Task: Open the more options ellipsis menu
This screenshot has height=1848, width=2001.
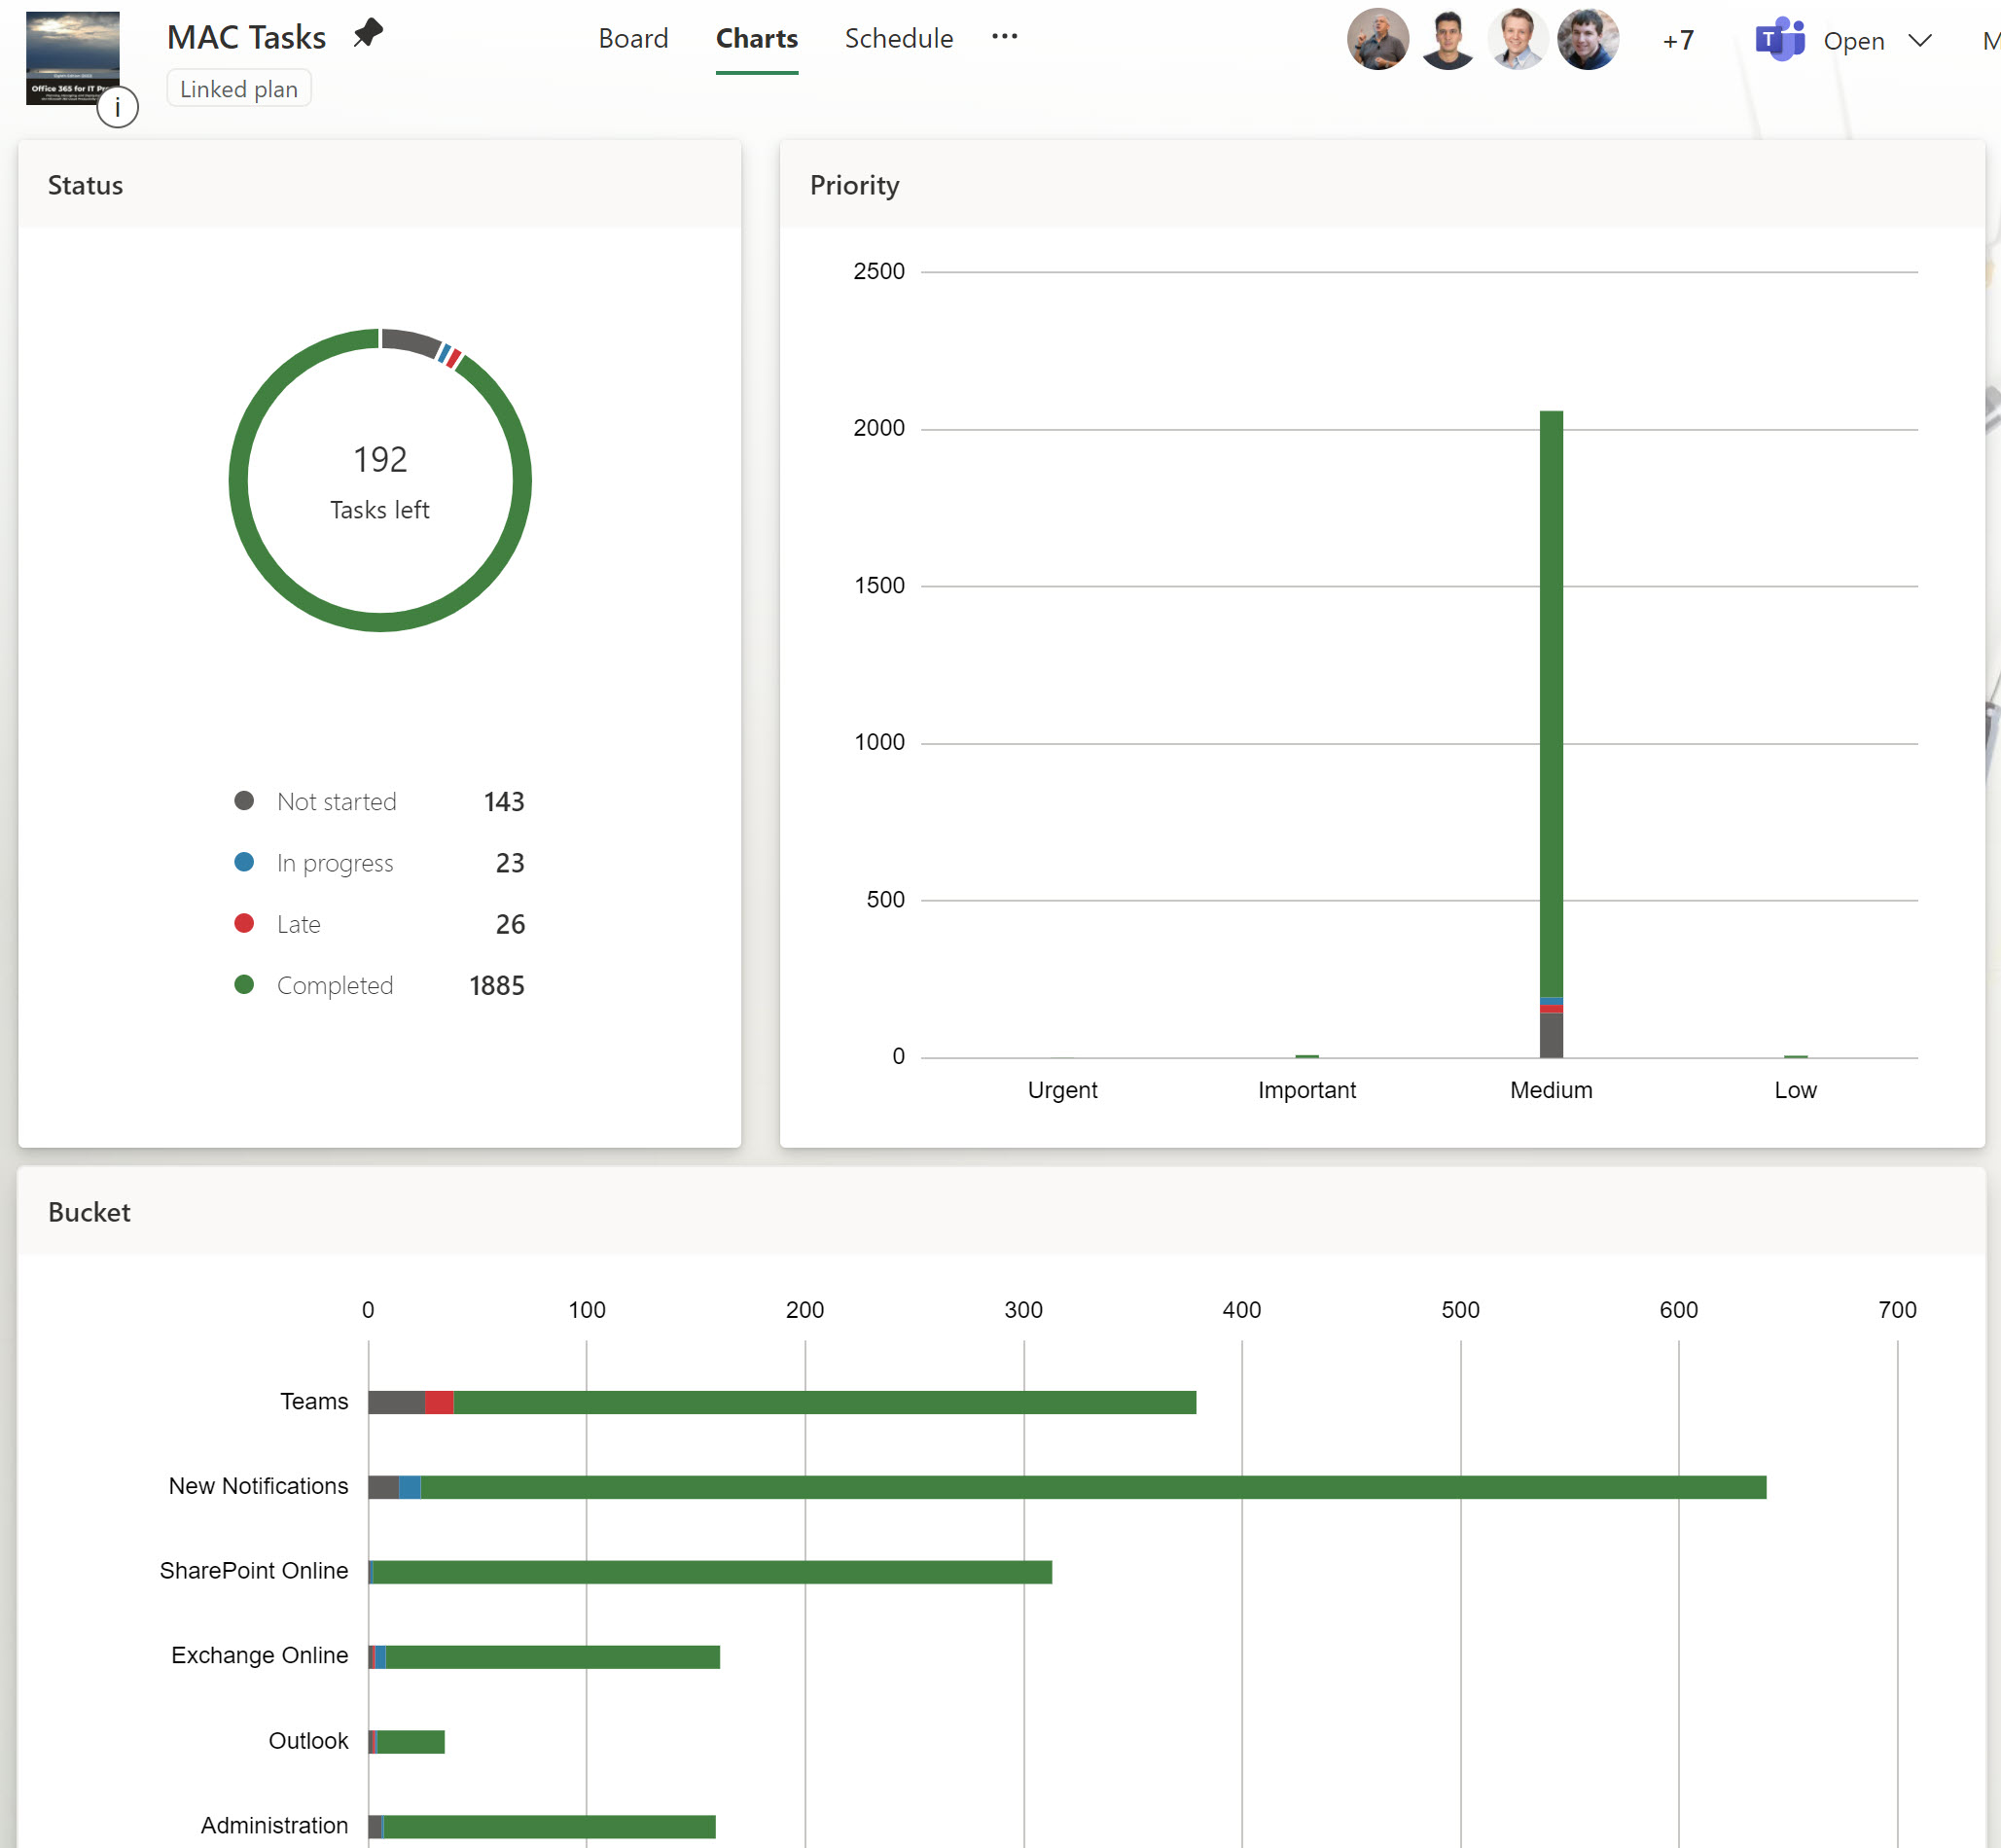Action: pyautogui.click(x=1004, y=37)
